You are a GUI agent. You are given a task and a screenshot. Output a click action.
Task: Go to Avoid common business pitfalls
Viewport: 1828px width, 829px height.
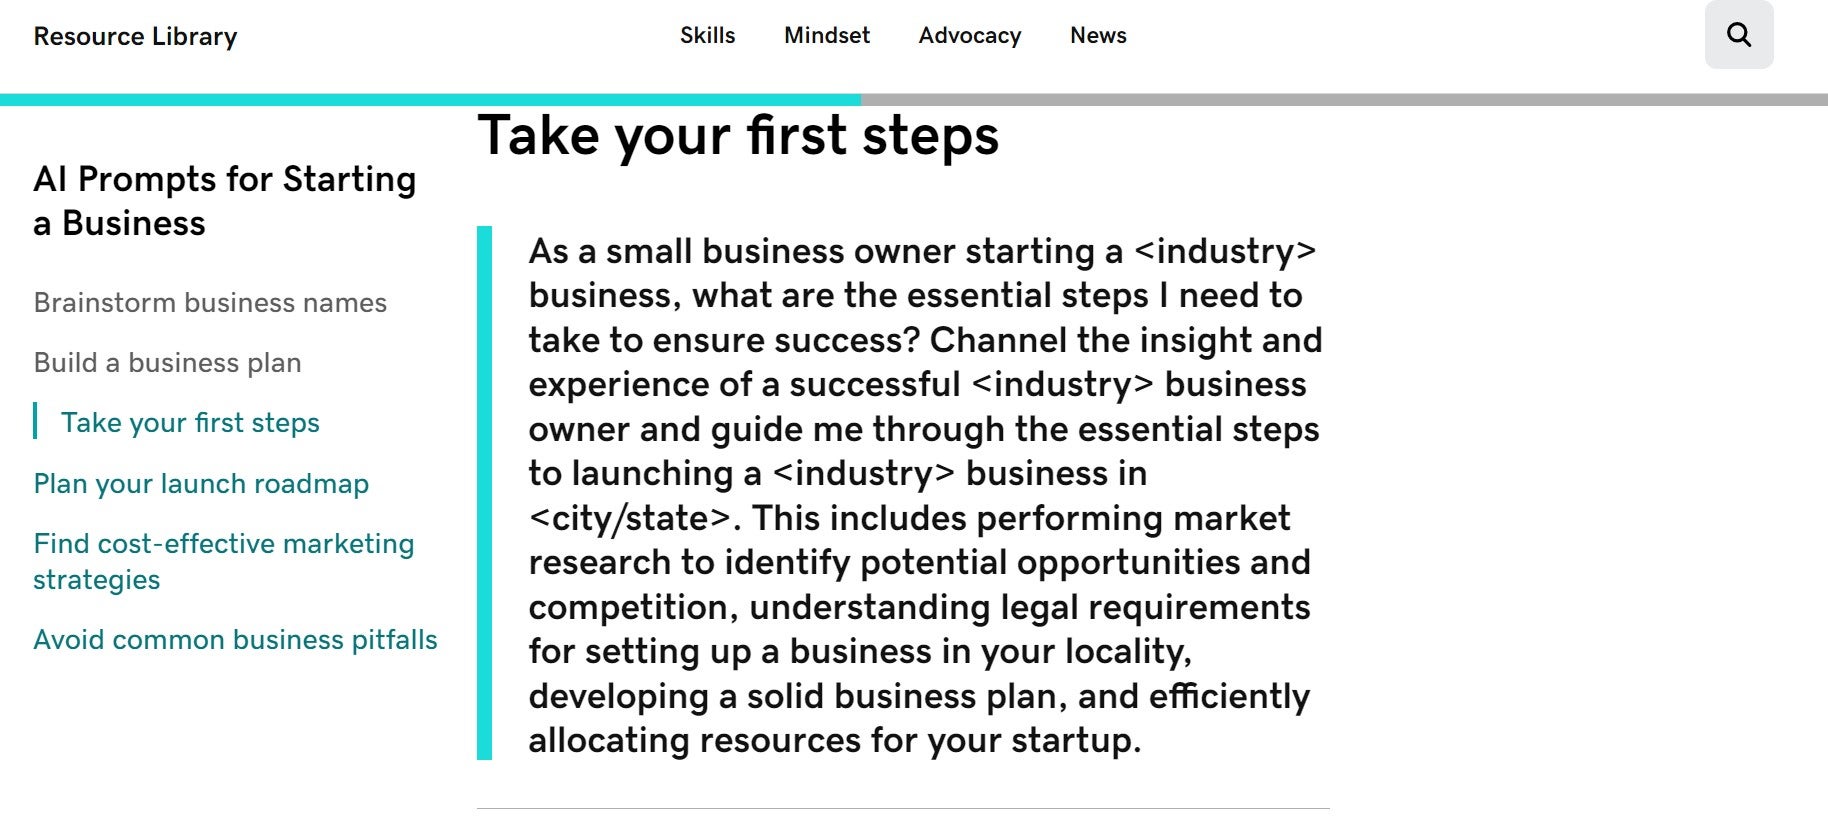point(235,640)
